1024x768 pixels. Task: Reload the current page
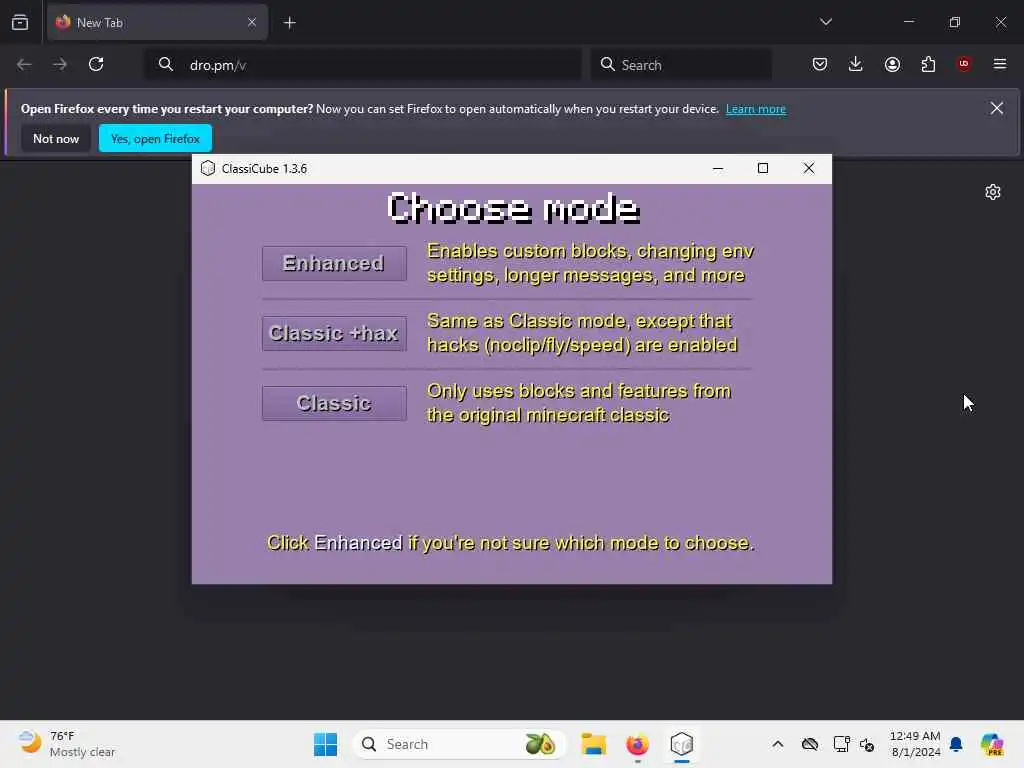96,64
